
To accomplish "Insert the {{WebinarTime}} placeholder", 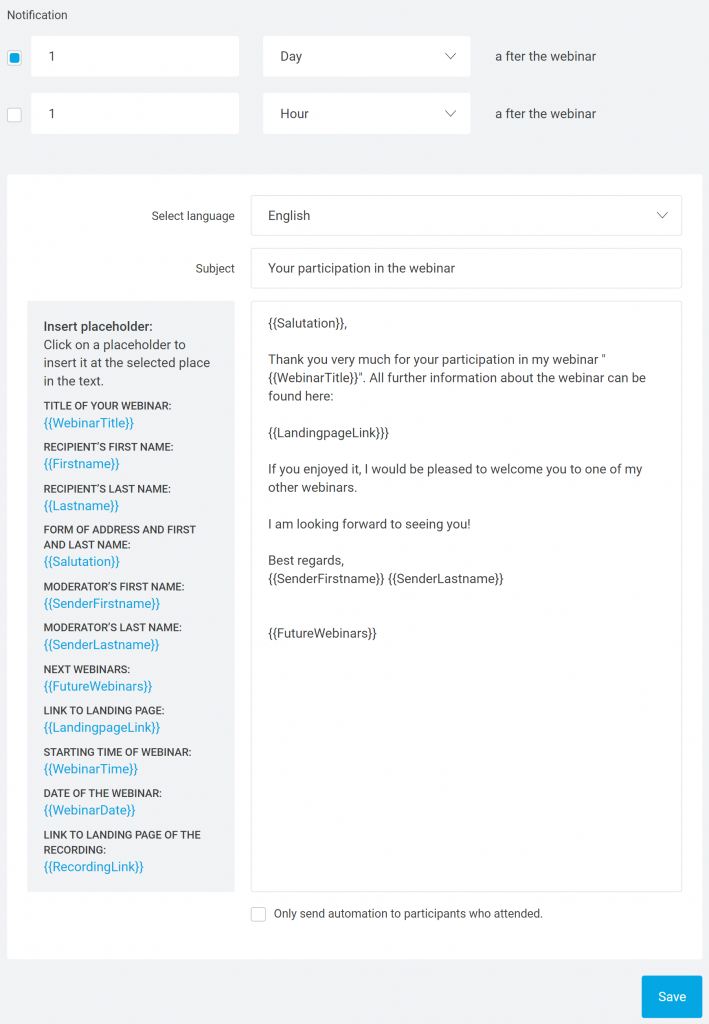I will 91,769.
